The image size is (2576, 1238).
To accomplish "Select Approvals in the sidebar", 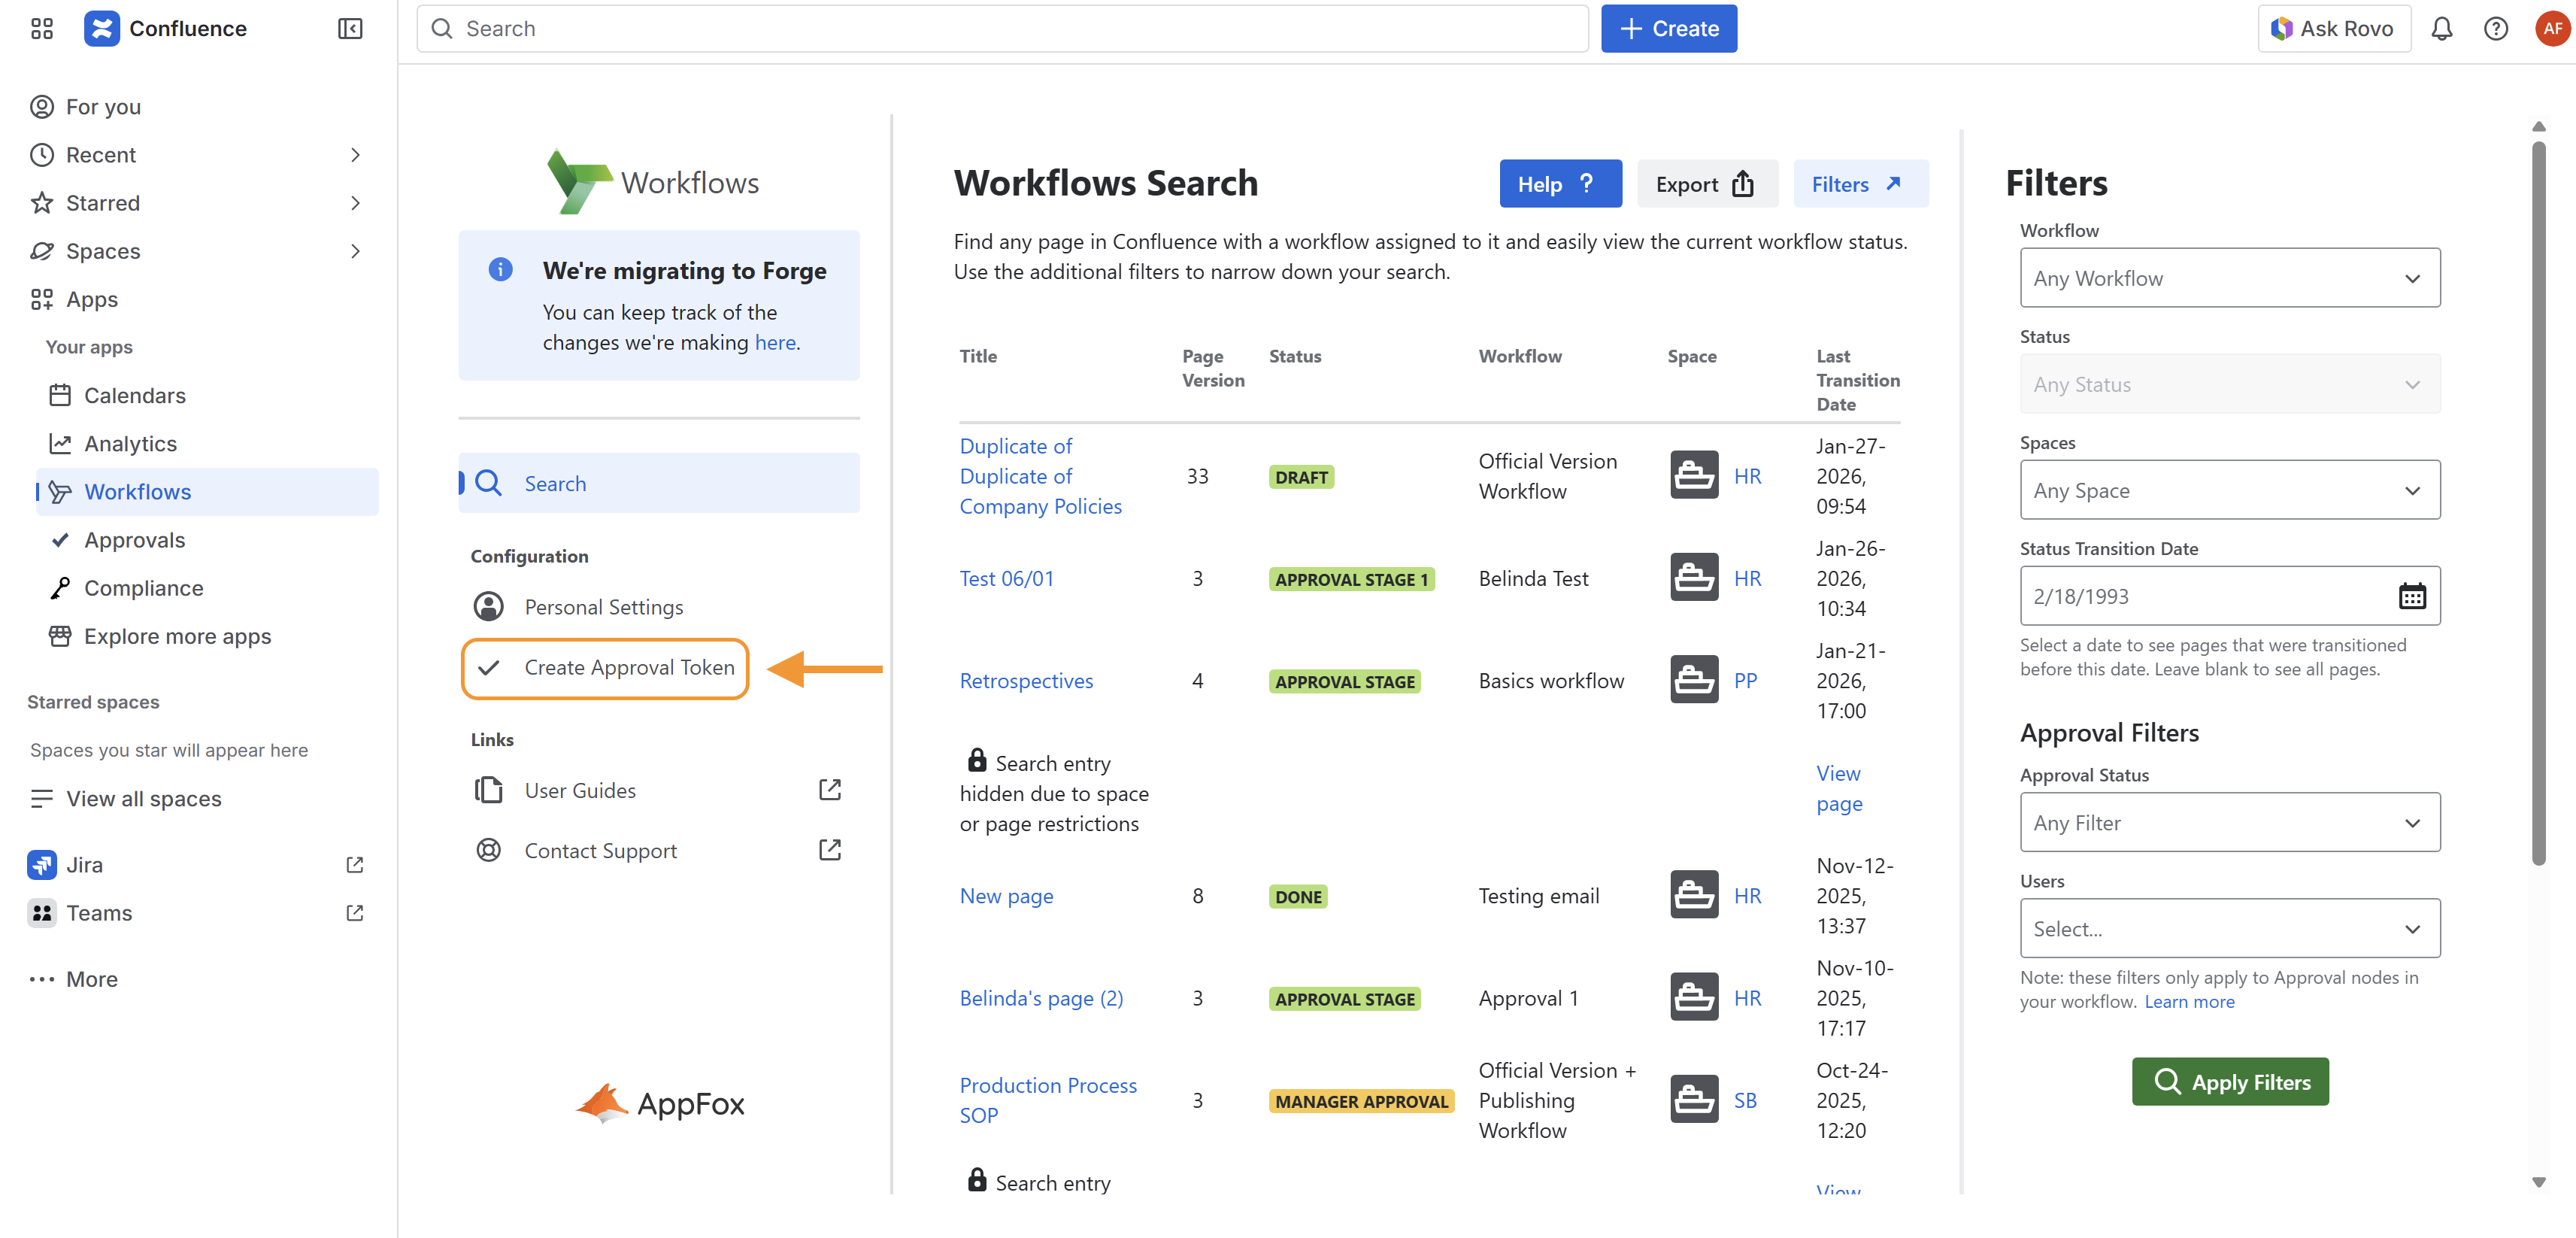I will [135, 540].
